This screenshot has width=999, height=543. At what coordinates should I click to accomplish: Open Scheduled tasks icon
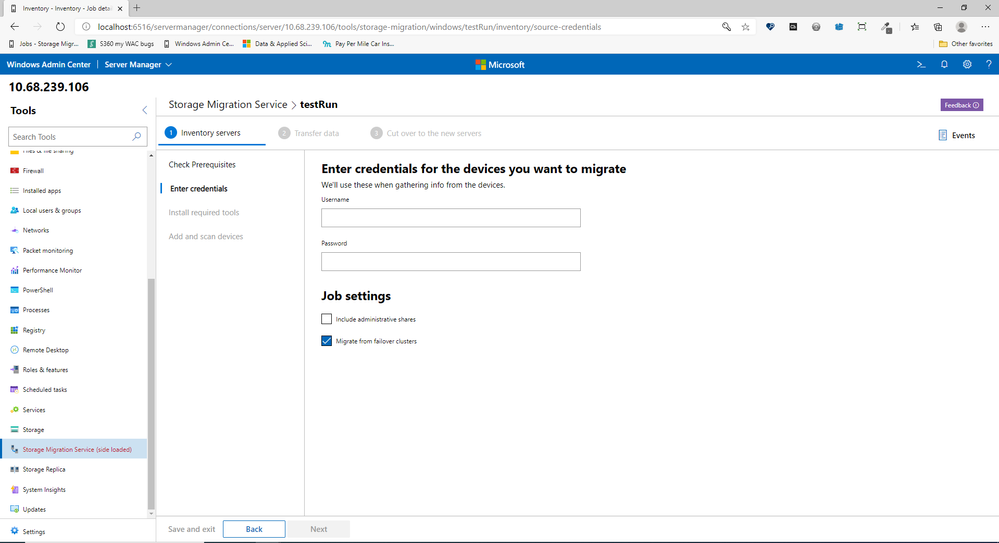[x=15, y=389]
